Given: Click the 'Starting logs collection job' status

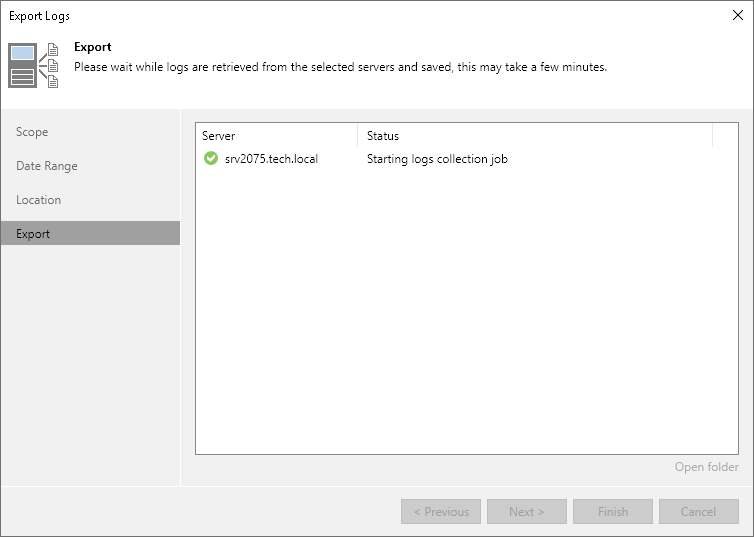Looking at the screenshot, I should [437, 159].
